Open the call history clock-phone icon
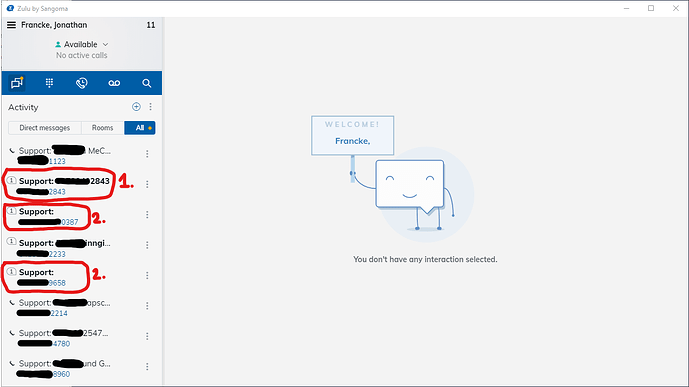Image resolution: width=689 pixels, height=387 pixels. click(x=82, y=83)
